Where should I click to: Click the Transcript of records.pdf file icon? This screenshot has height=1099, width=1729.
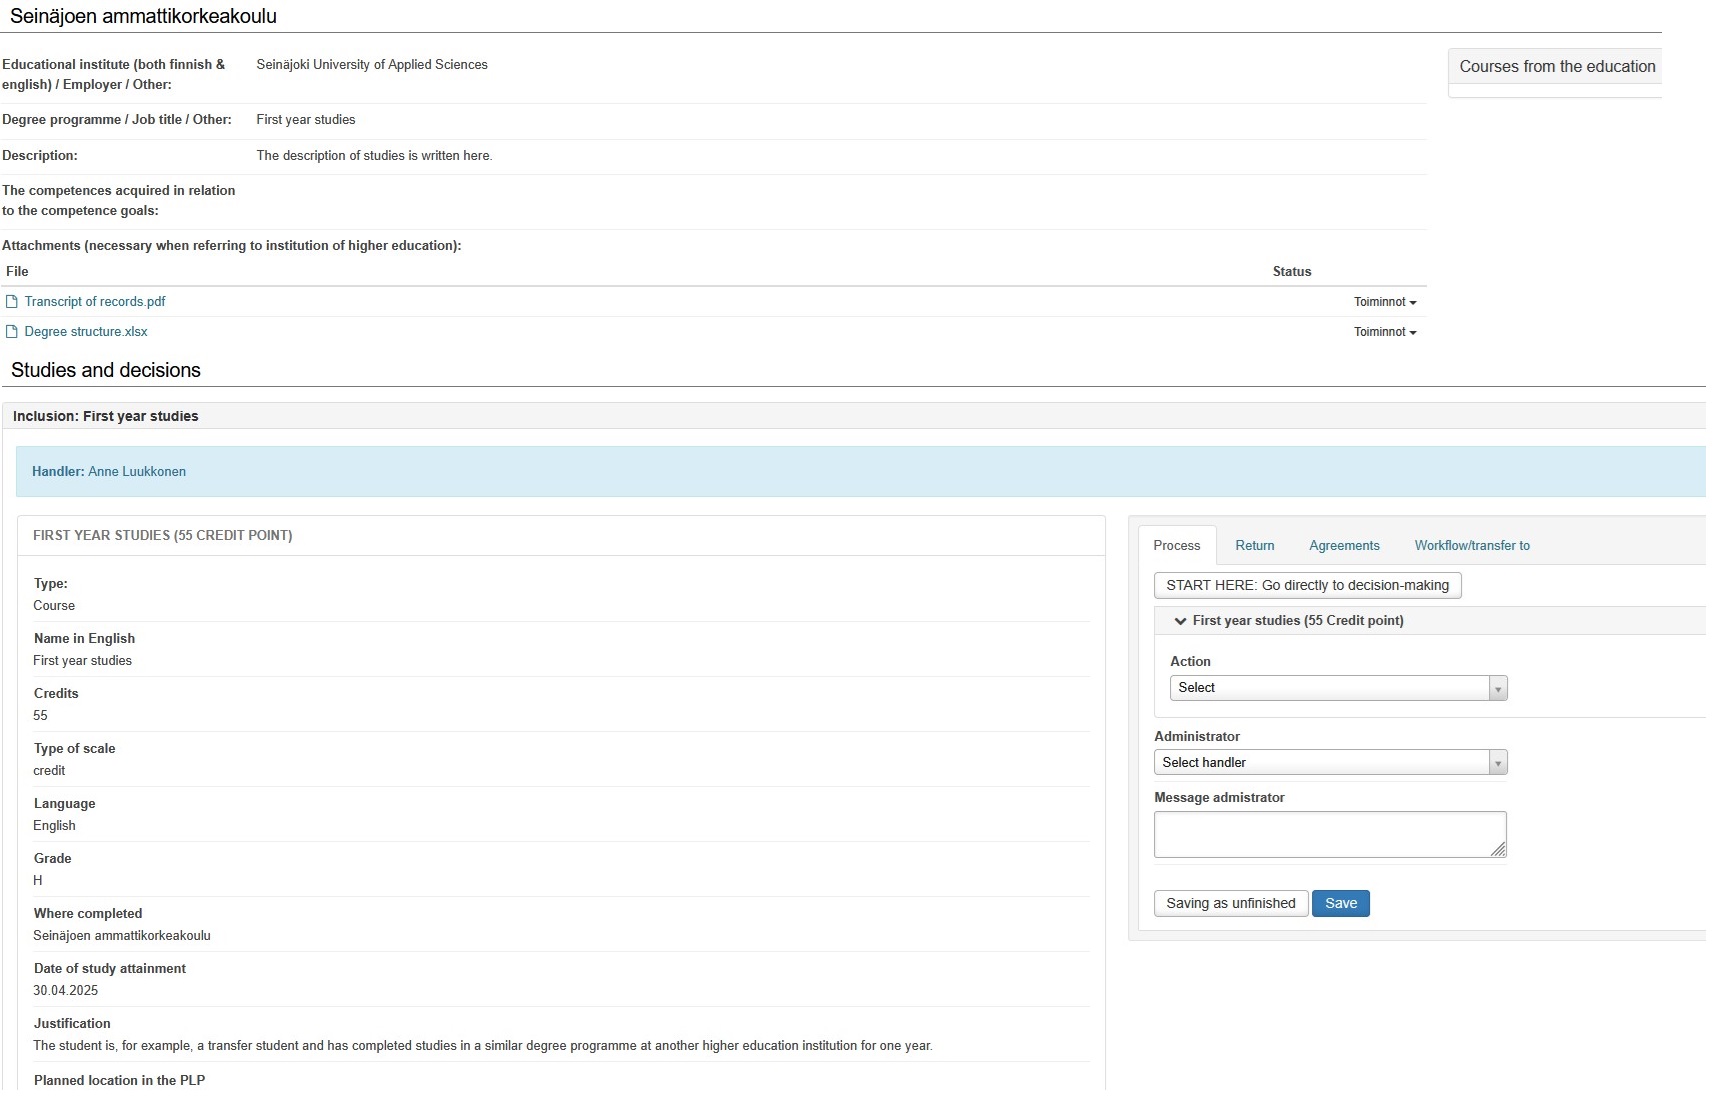coord(12,302)
